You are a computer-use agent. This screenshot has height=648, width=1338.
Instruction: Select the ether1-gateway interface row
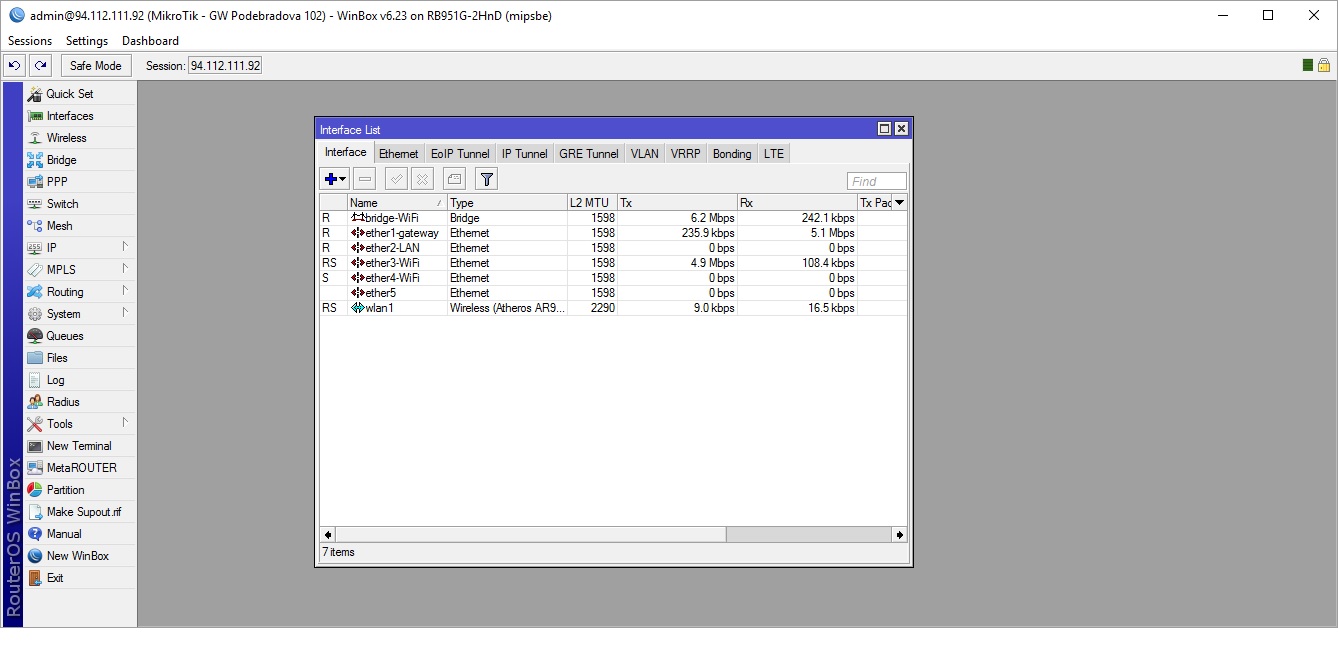[401, 233]
